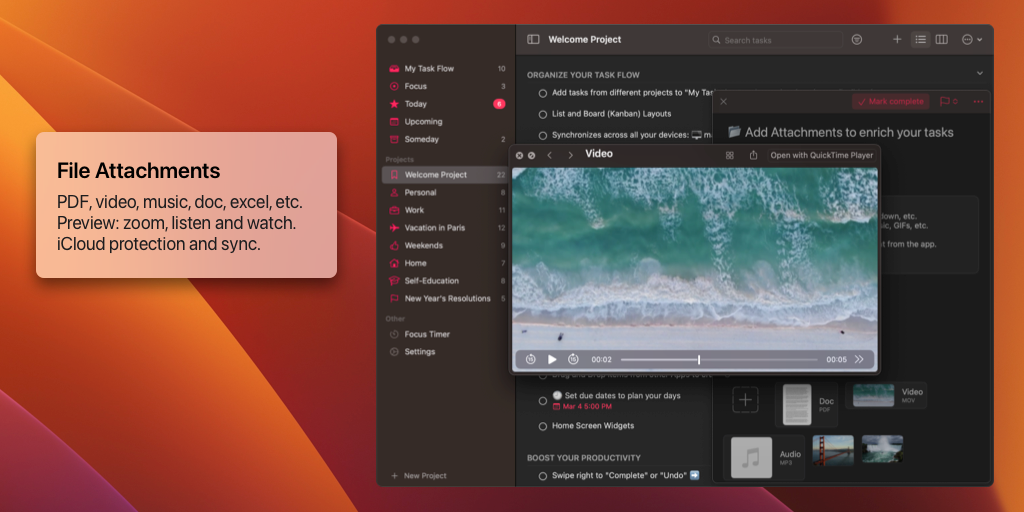Screen dimensions: 1024x512
Task: Open the Upcoming list
Action: 445,121
